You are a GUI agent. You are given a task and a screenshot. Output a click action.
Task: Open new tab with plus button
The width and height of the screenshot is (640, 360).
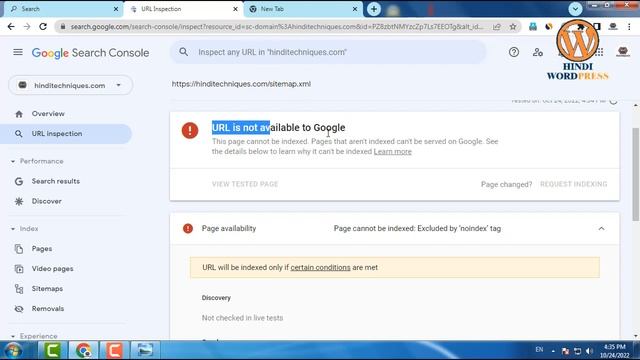374,9
